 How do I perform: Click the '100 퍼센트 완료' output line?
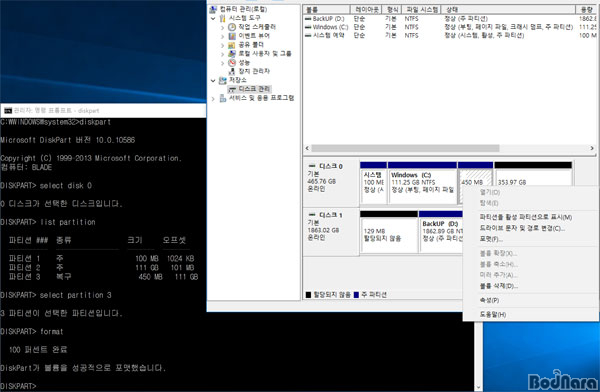pos(38,350)
